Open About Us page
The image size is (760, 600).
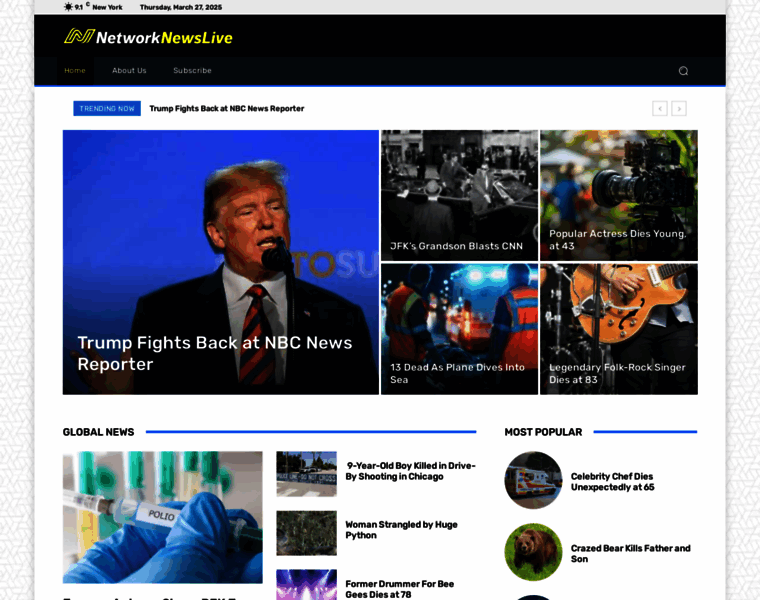coord(129,71)
